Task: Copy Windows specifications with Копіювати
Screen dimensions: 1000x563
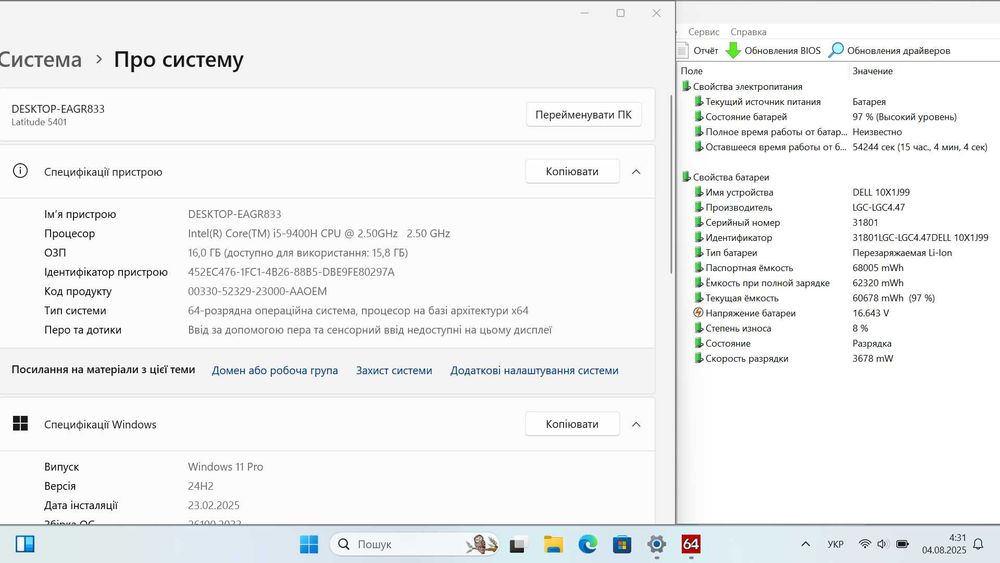Action: click(572, 424)
